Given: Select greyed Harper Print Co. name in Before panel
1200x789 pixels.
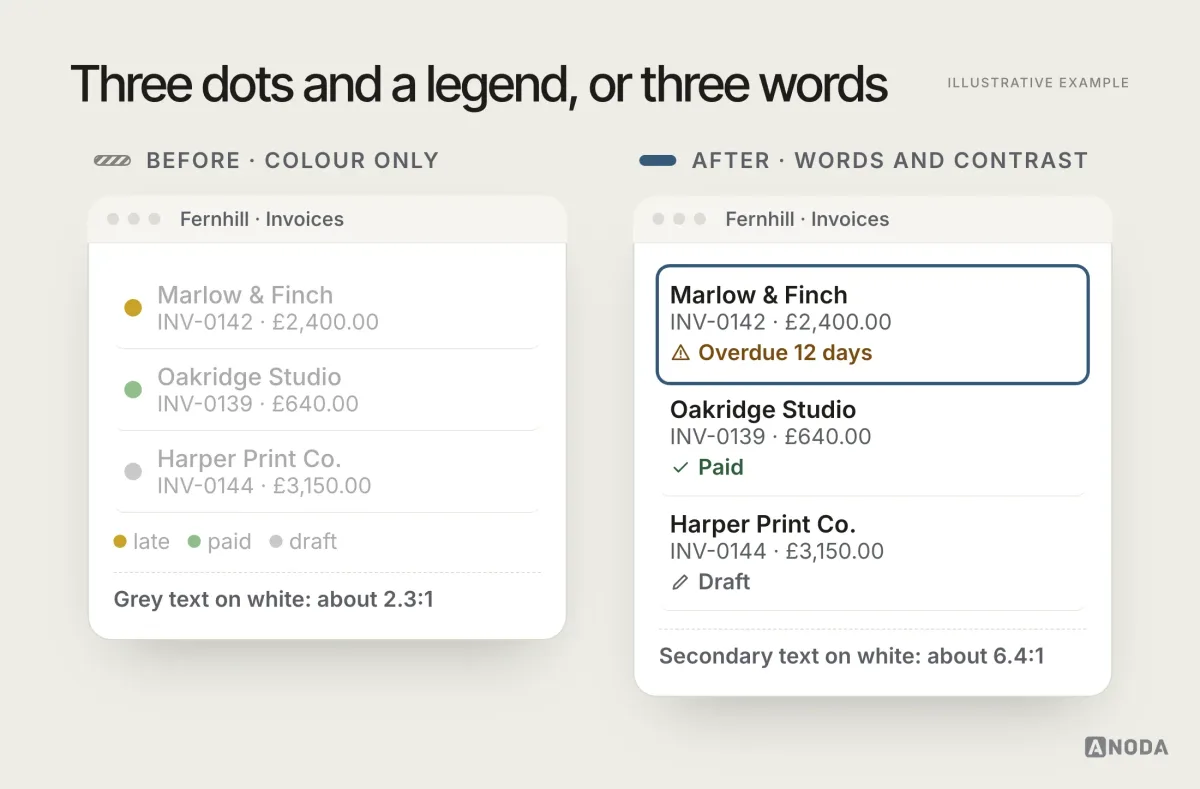Looking at the screenshot, I should [x=249, y=459].
